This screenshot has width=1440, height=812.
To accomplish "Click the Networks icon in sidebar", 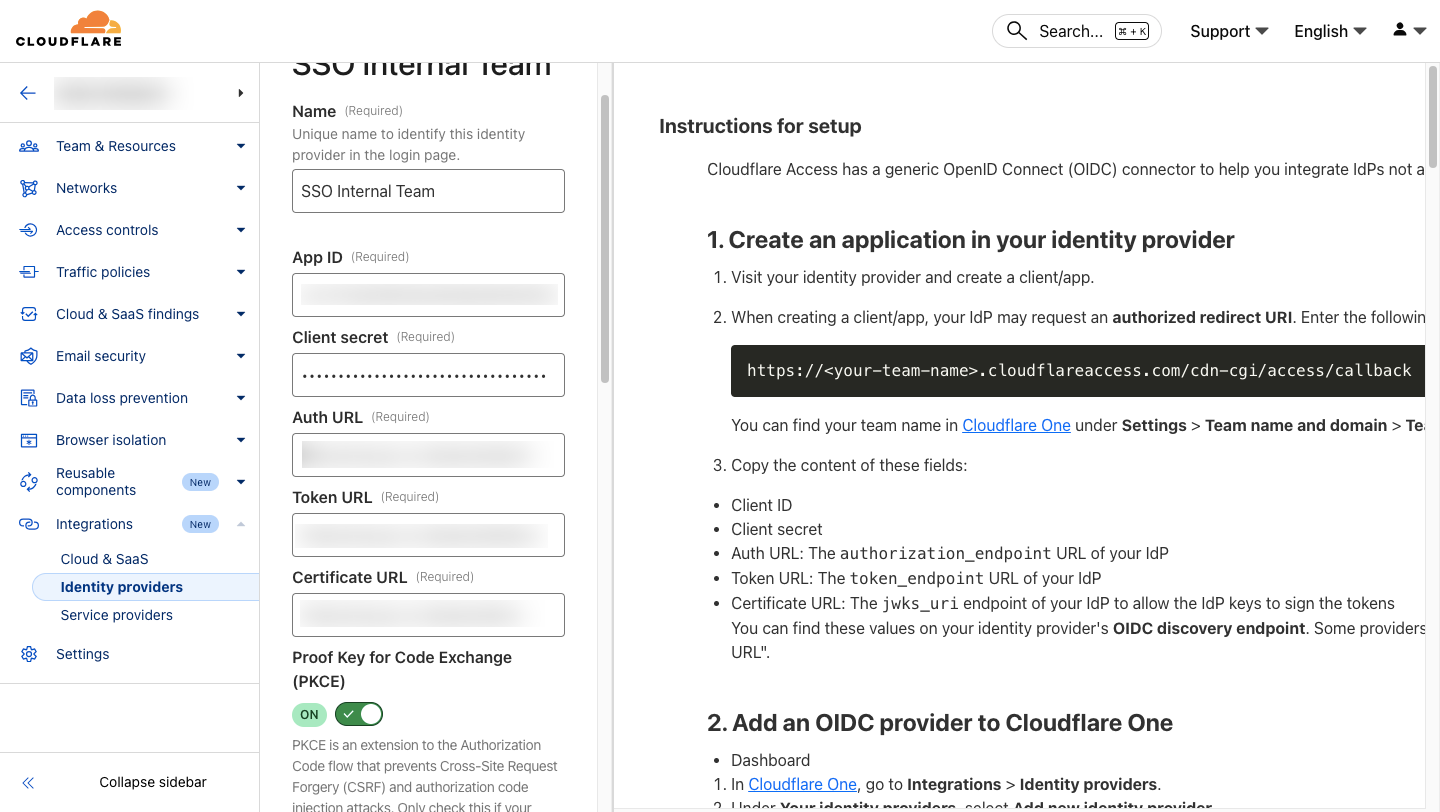I will click(29, 188).
